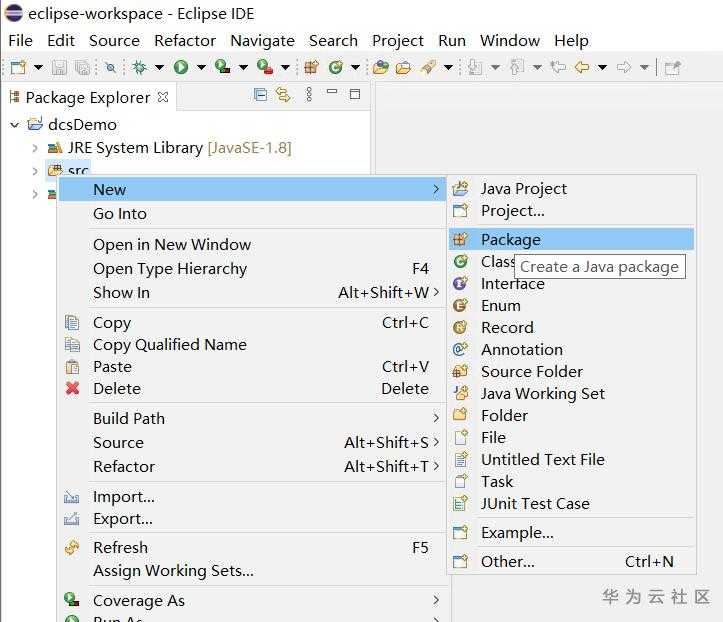Click the Save toolbar icon
This screenshot has height=622, width=723.
(x=59, y=68)
